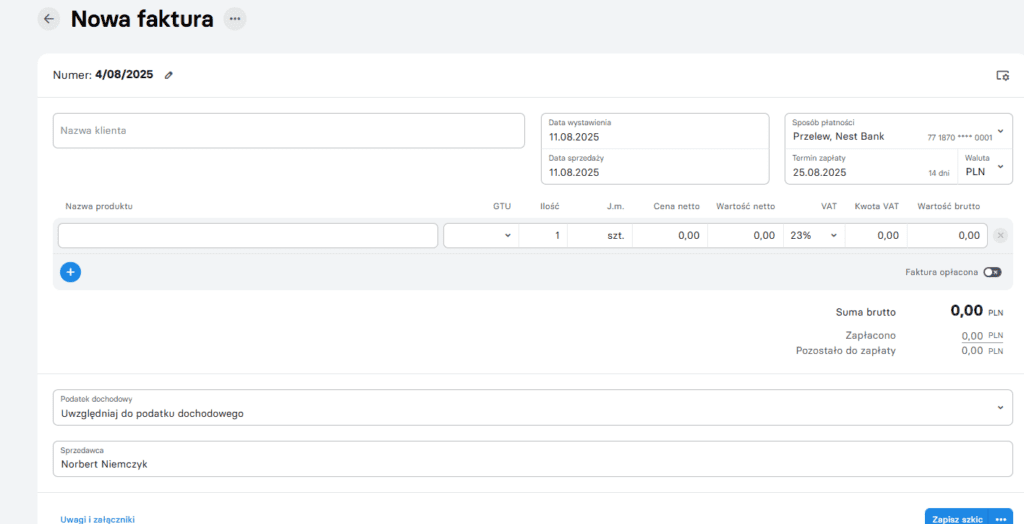Toggle the Faktura opłacona switch
Image resolution: width=1024 pixels, height=524 pixels.
point(991,272)
